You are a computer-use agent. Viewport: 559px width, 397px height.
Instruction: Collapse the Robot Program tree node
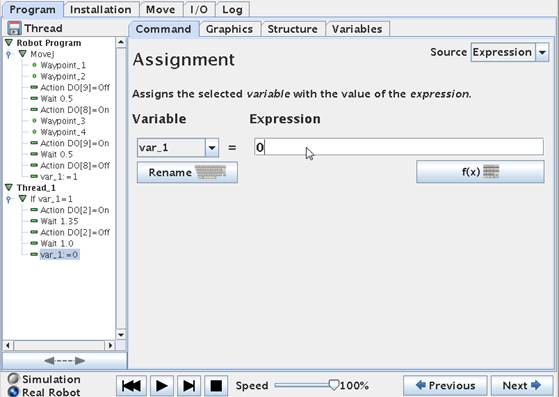point(9,43)
